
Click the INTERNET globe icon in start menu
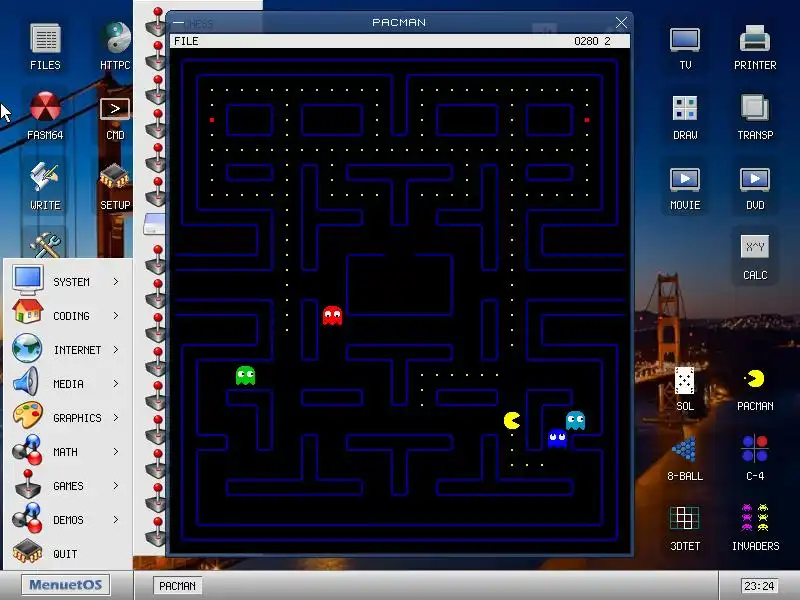(27, 348)
